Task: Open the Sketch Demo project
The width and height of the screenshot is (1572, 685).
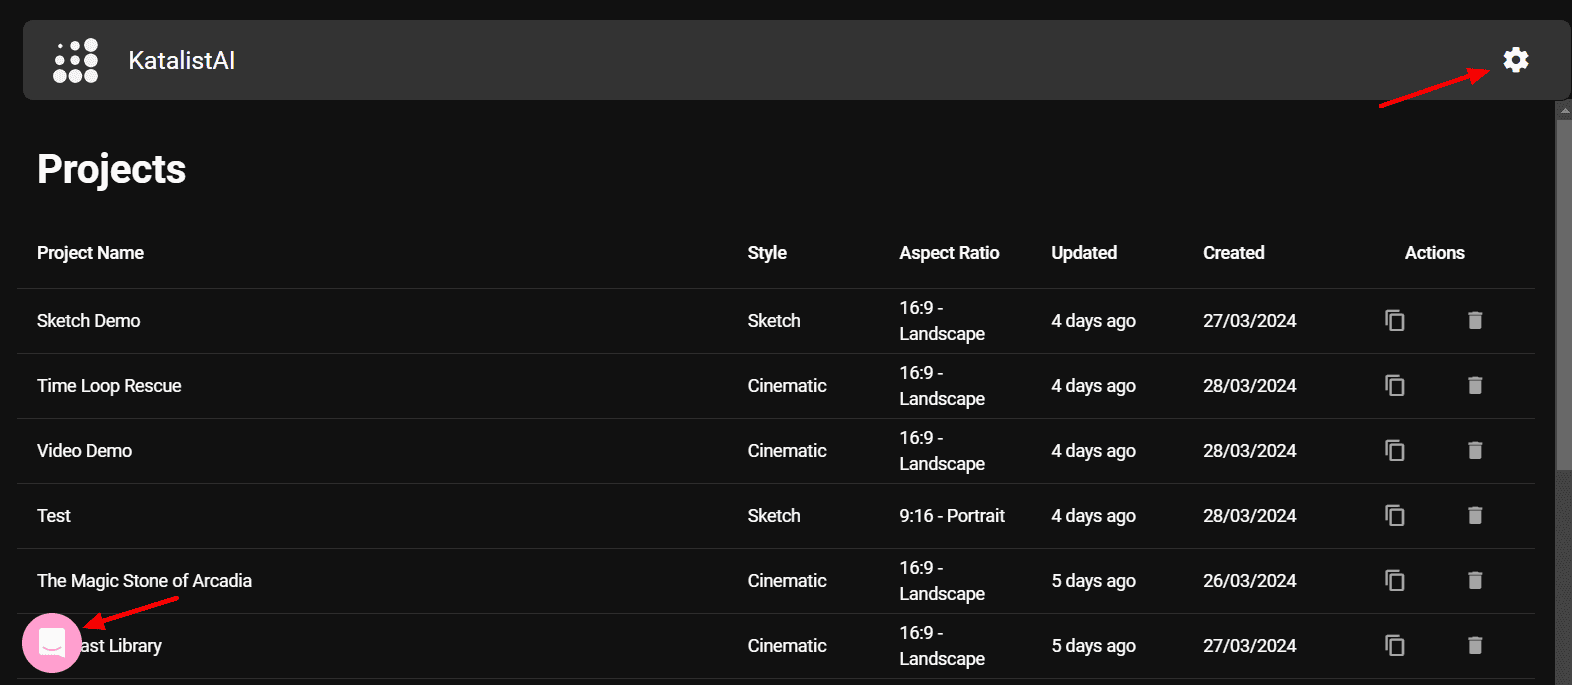Action: [x=89, y=321]
